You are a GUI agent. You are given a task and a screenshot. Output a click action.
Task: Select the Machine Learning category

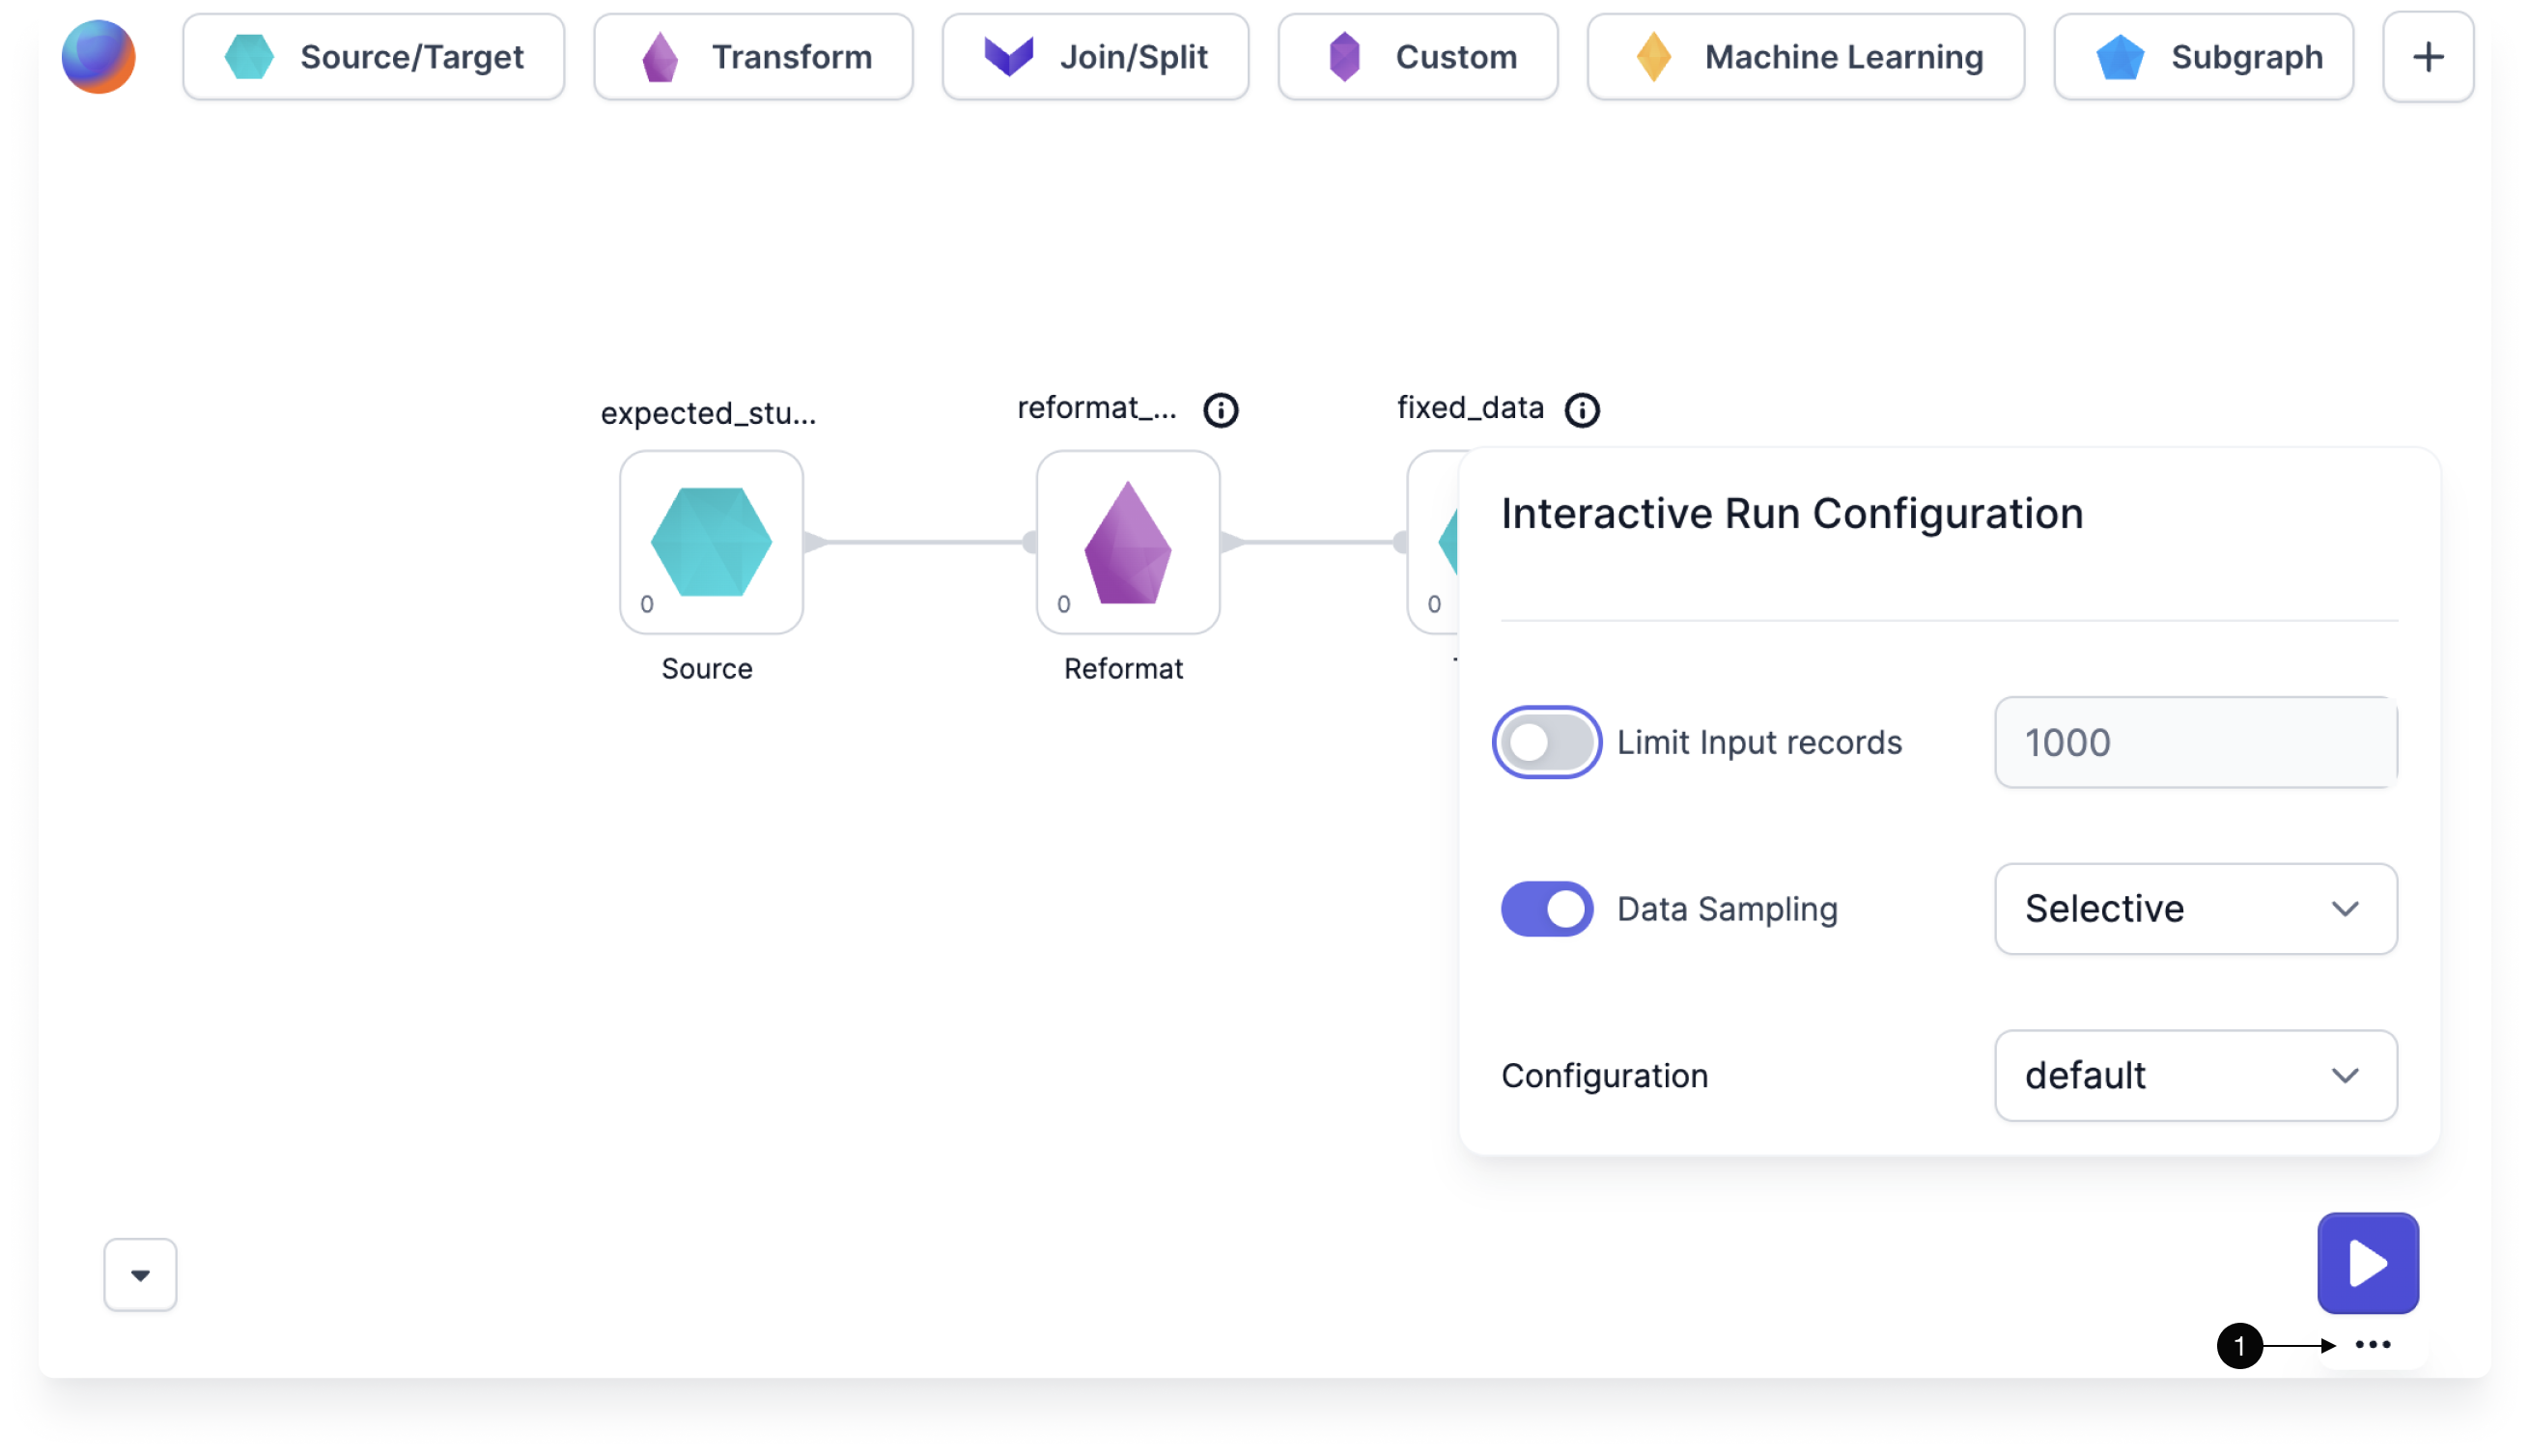click(x=1804, y=57)
